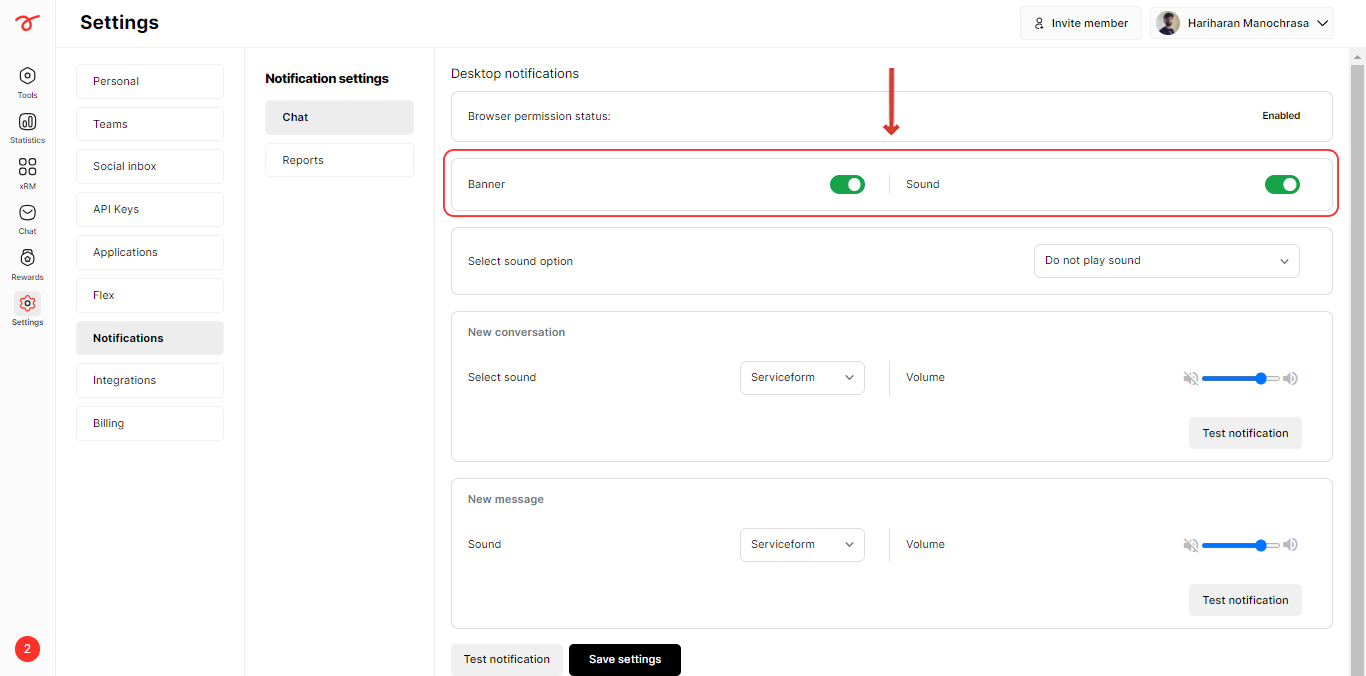Click the bottom Test notification button beside Save
This screenshot has width=1366, height=676.
pos(506,660)
